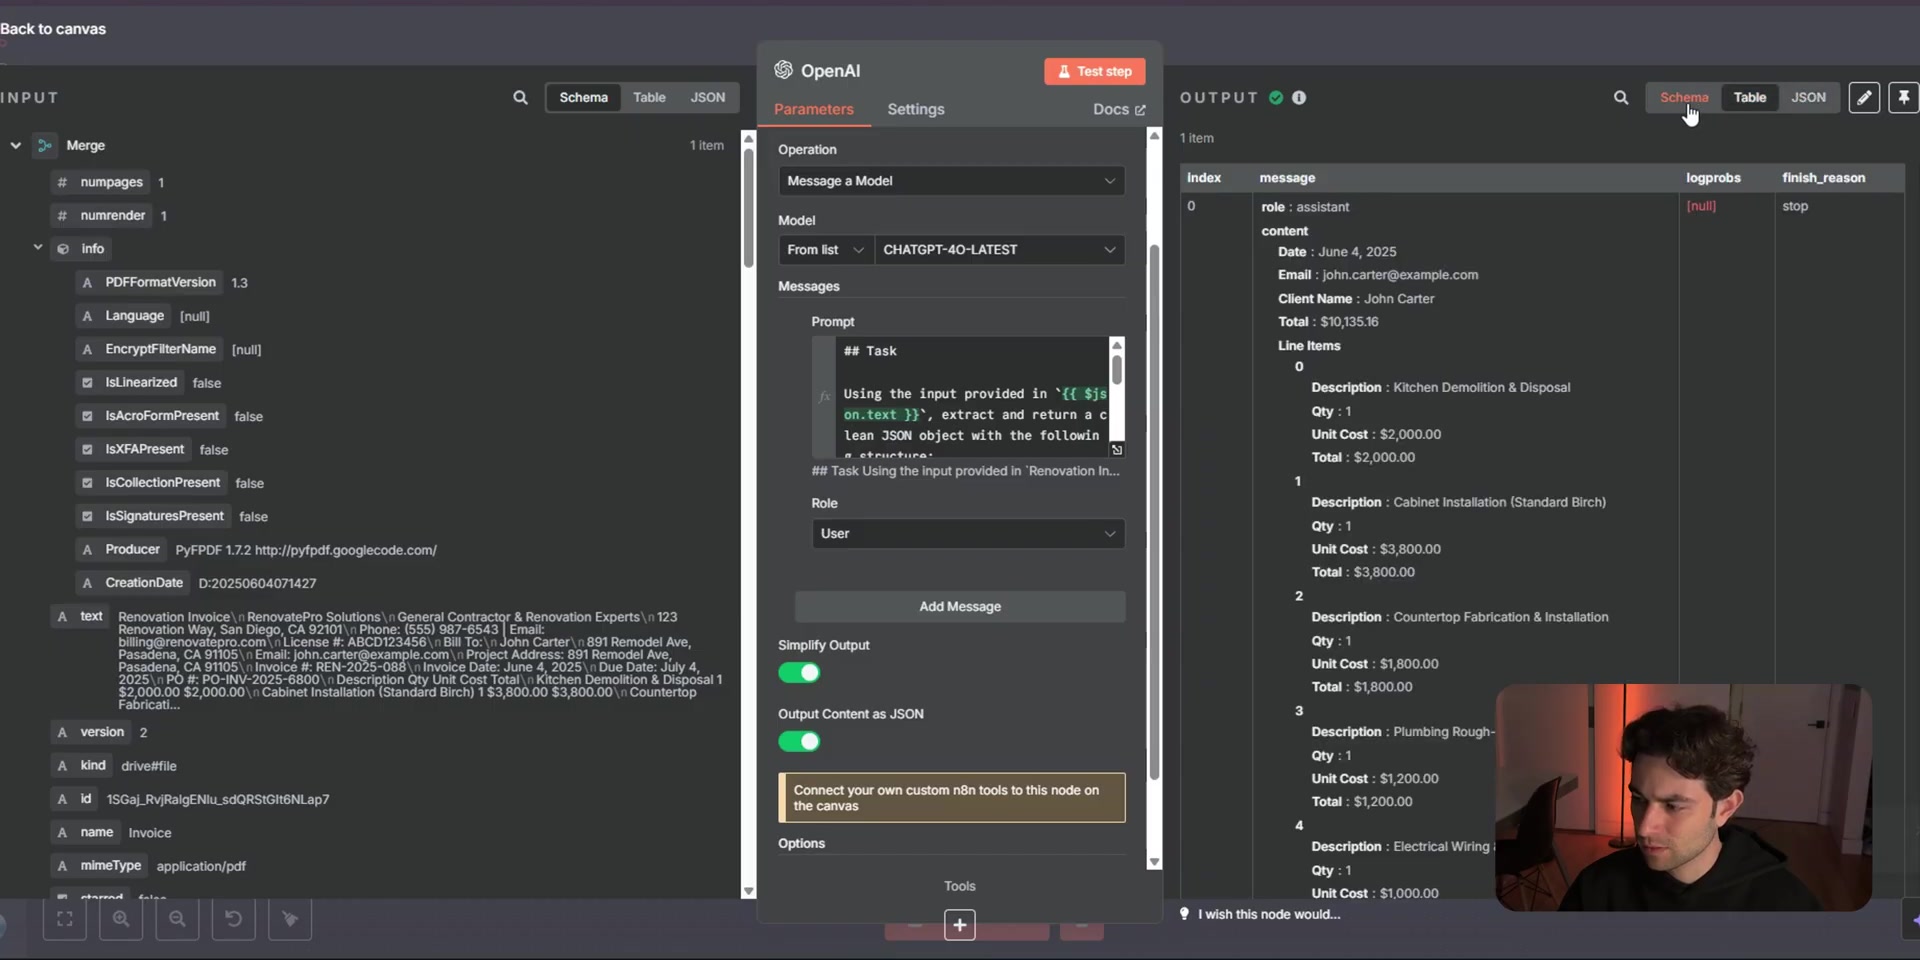Open the CHATGPT-4O-LATEST model dropdown
The width and height of the screenshot is (1920, 960).
(999, 250)
